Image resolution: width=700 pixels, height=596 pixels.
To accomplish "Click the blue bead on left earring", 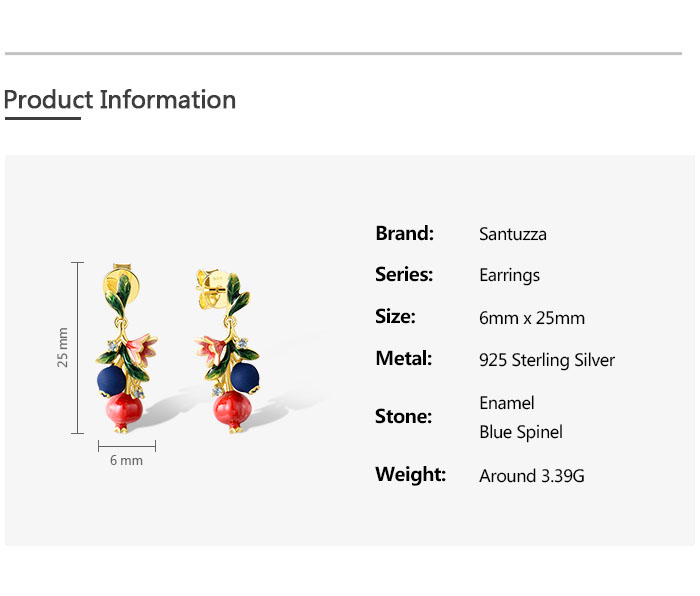I will point(109,379).
